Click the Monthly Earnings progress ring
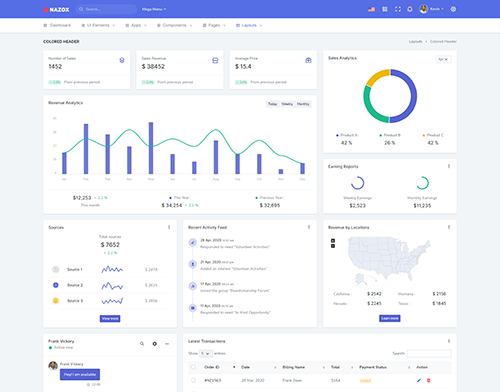This screenshot has width=500, height=392. pos(422,183)
